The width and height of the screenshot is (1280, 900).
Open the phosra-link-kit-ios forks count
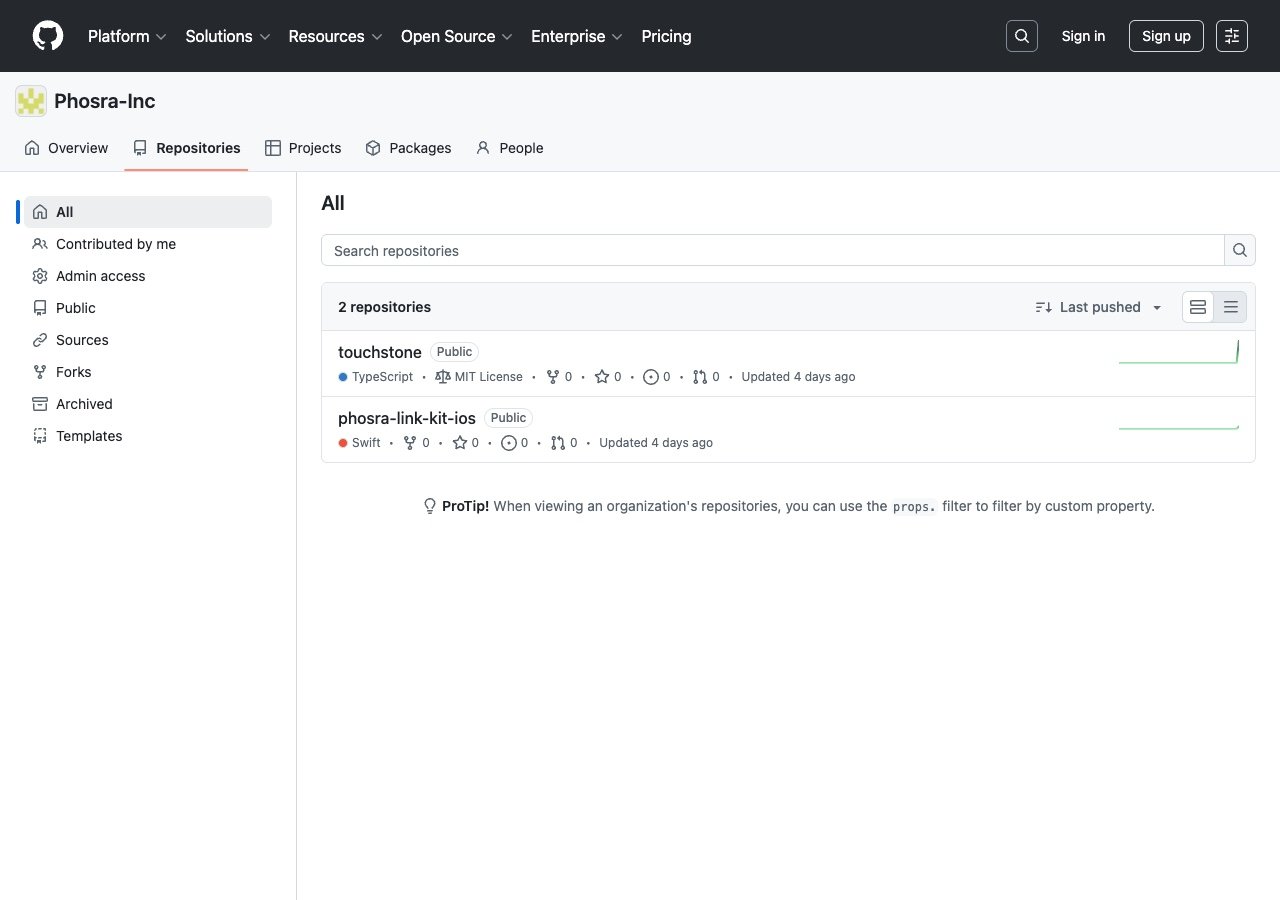pos(416,443)
